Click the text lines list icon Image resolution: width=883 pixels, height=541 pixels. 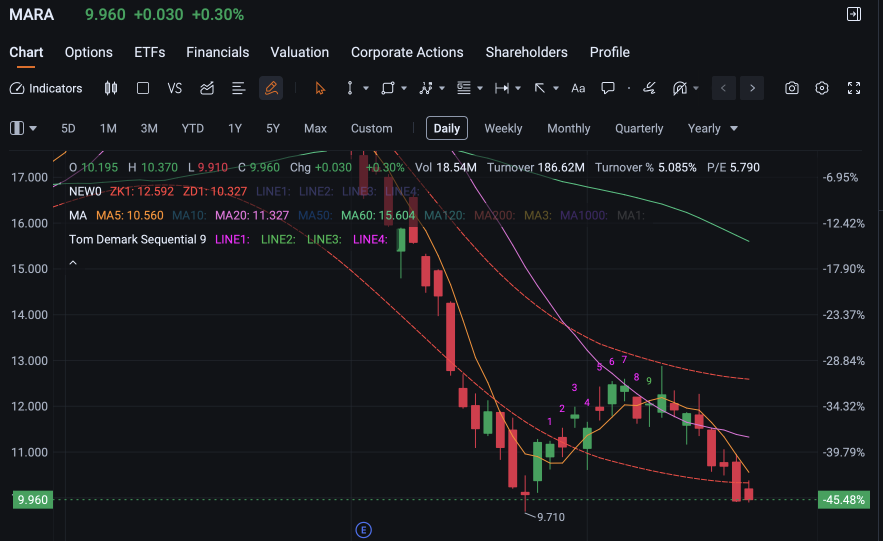(x=239, y=88)
